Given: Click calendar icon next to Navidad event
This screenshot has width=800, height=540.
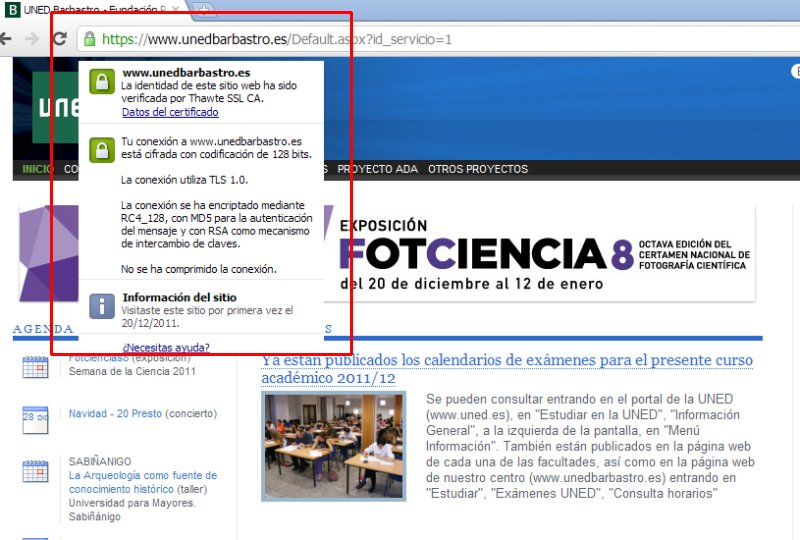Looking at the screenshot, I should (35, 421).
